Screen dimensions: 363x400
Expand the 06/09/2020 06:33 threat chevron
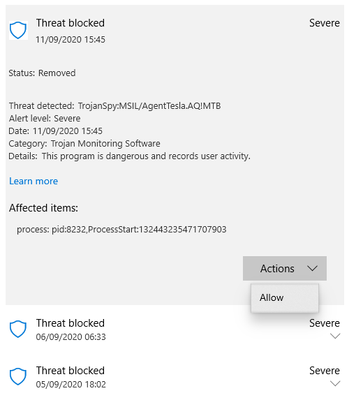[x=335, y=336]
